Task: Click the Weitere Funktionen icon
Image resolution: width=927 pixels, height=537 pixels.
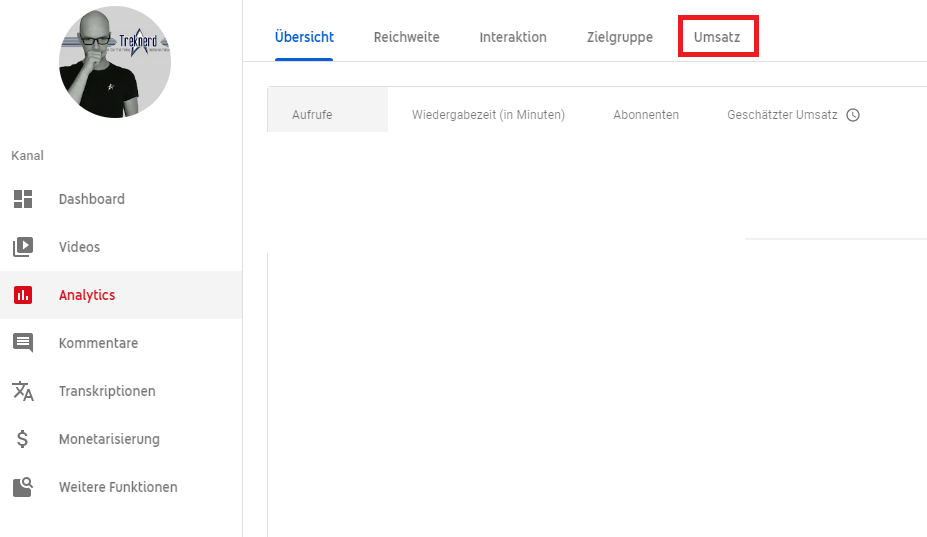Action: point(23,487)
